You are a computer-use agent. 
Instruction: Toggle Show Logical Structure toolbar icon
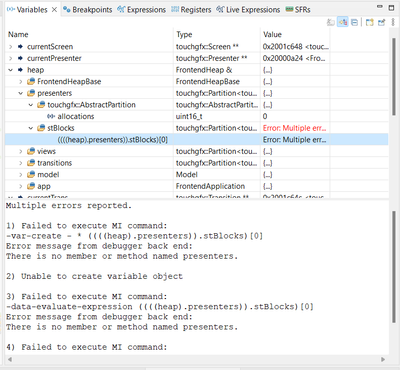[343, 22]
